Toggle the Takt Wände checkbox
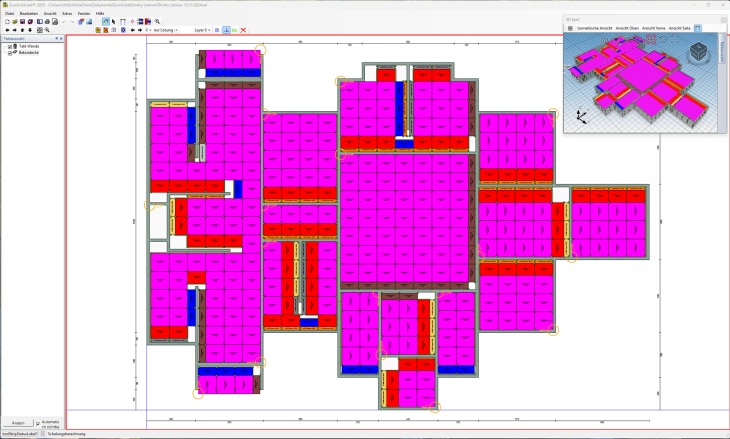The height and width of the screenshot is (439, 730). click(10, 46)
